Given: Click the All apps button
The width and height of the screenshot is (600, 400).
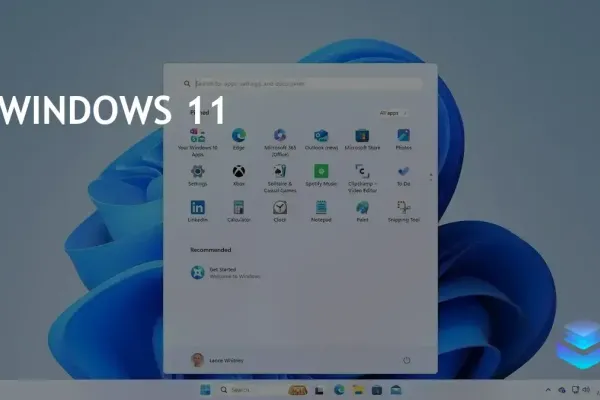Looking at the screenshot, I should [393, 113].
